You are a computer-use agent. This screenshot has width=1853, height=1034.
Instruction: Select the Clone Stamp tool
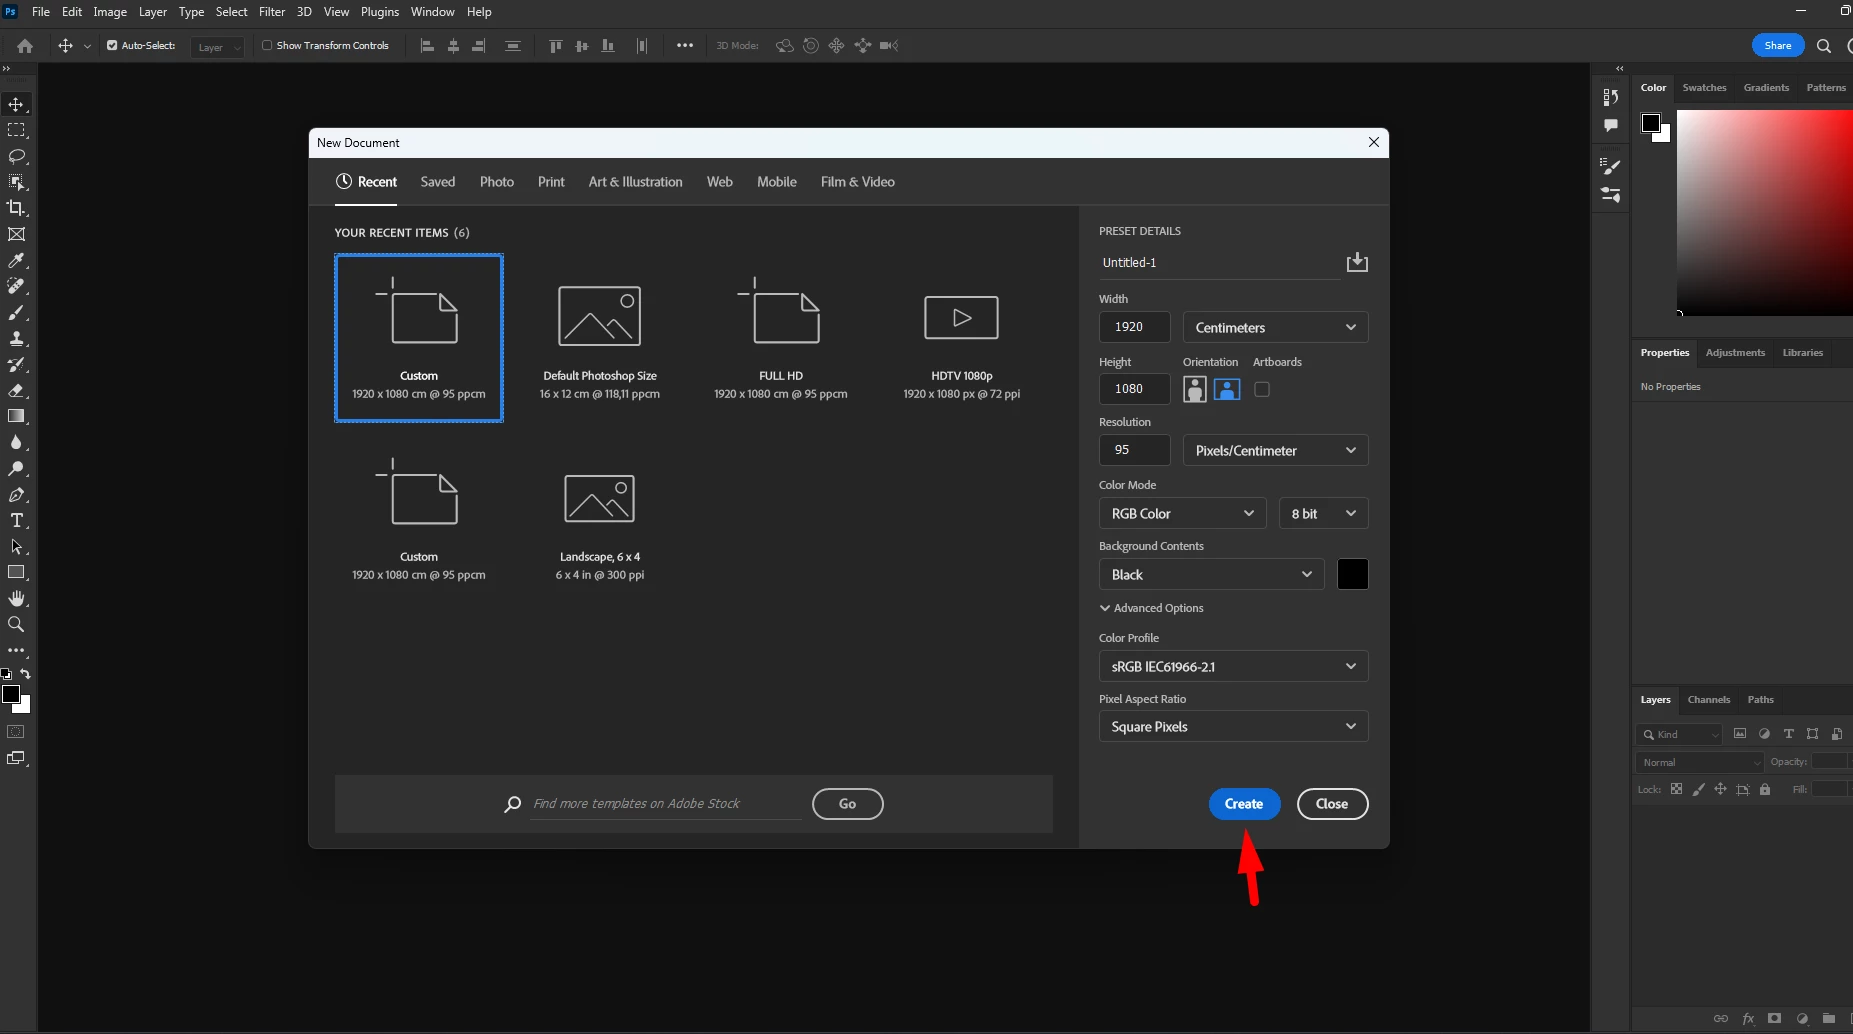pos(16,339)
